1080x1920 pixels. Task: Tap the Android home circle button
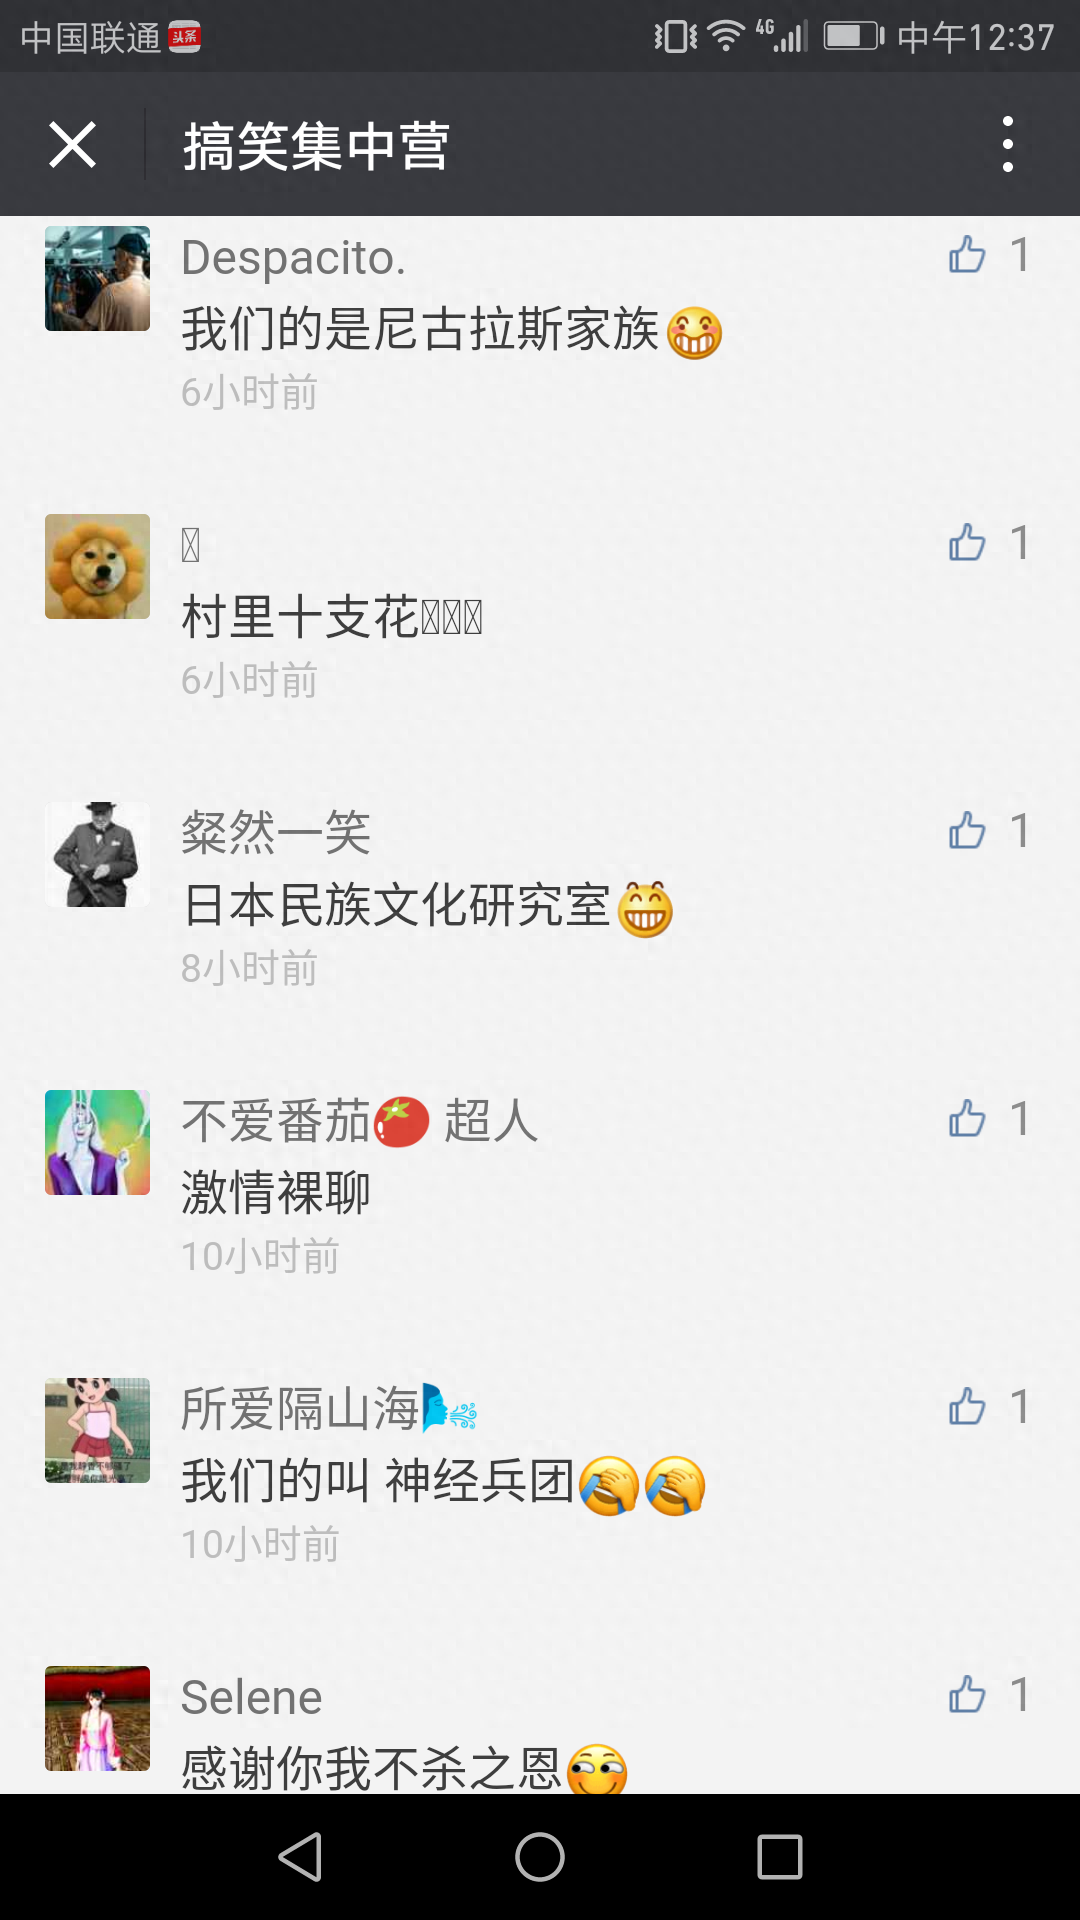tap(540, 1857)
